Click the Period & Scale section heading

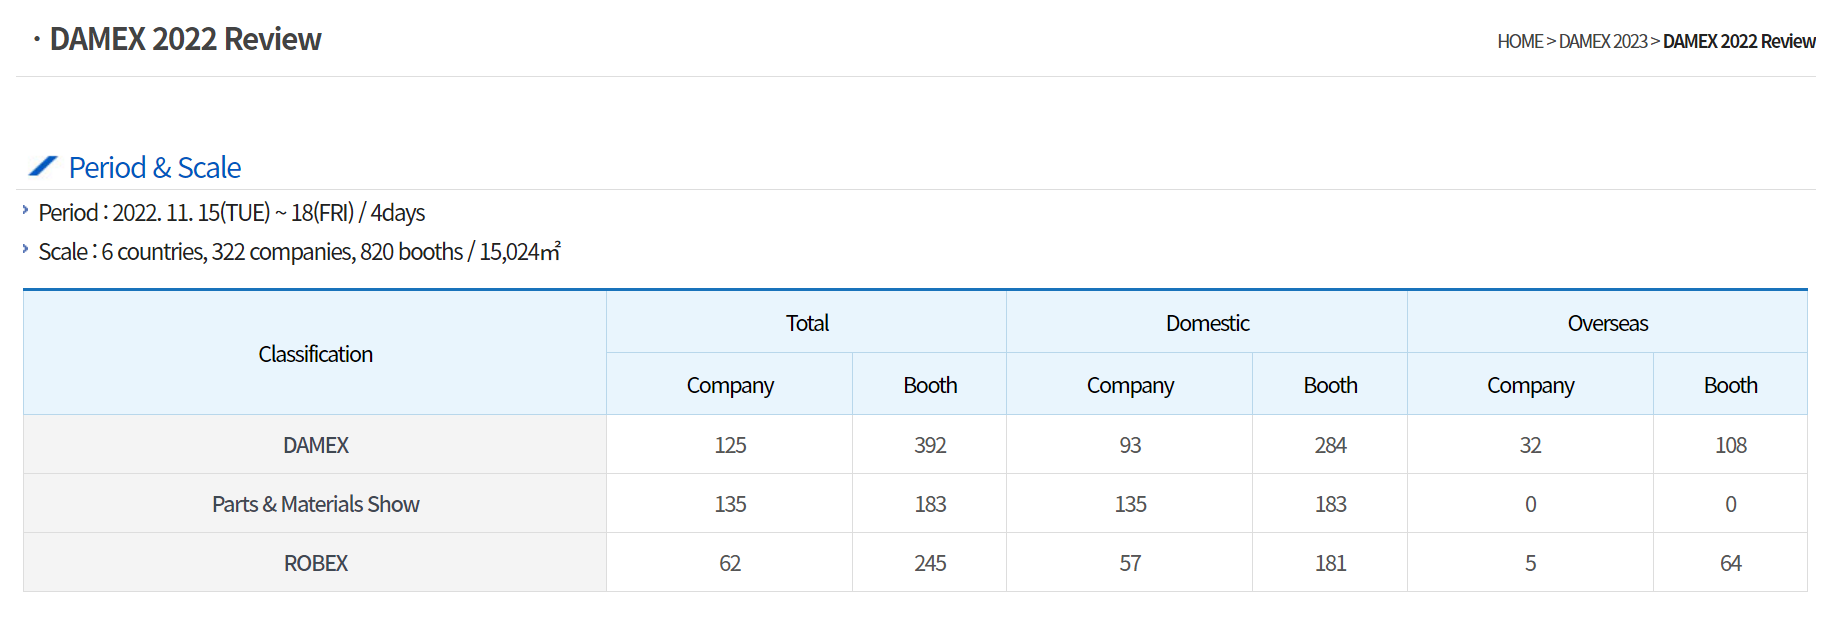pos(154,168)
